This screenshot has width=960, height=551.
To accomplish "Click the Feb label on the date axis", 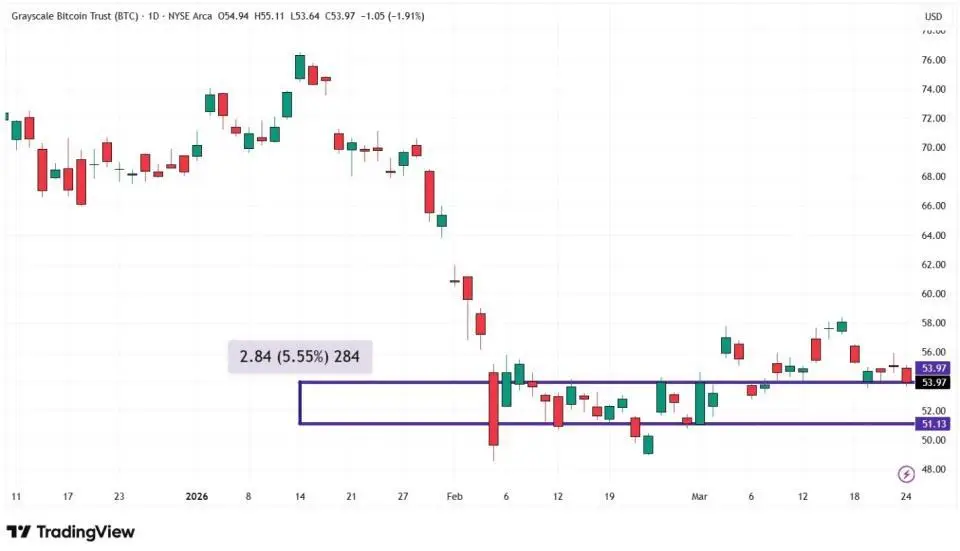I will coord(455,496).
